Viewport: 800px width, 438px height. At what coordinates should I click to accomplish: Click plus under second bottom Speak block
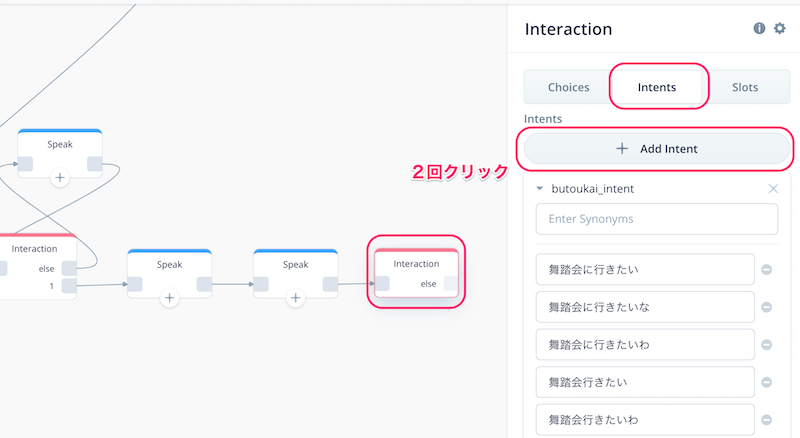click(295, 298)
